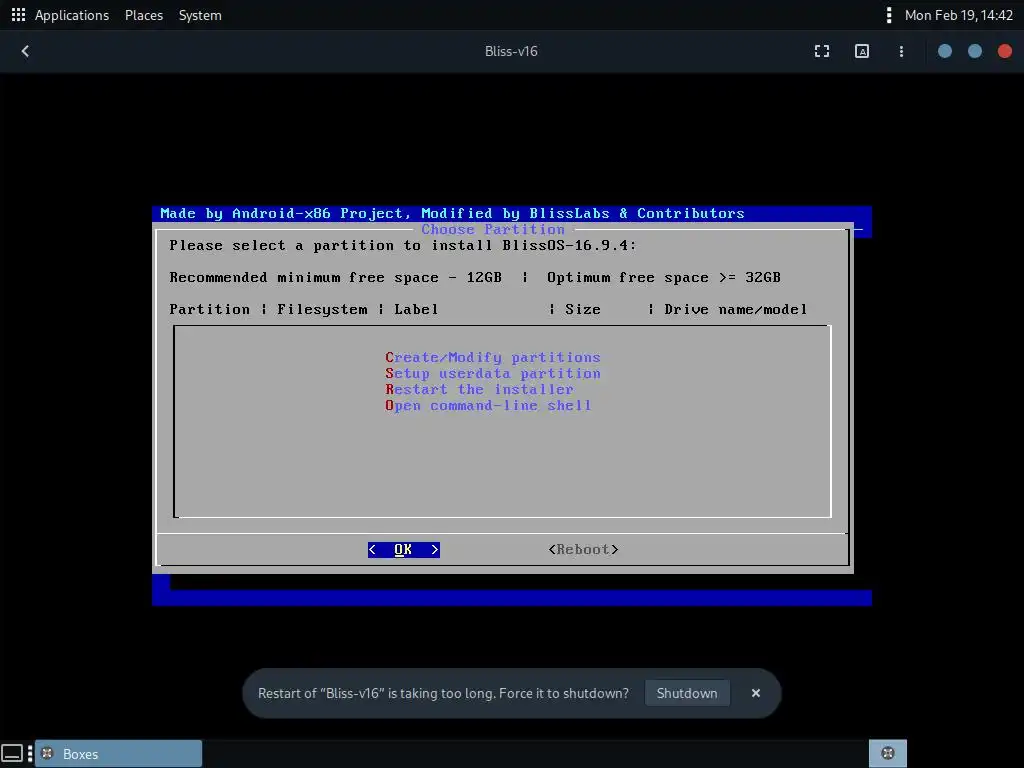The image size is (1024, 768).
Task: Open the System menu
Action: (200, 15)
